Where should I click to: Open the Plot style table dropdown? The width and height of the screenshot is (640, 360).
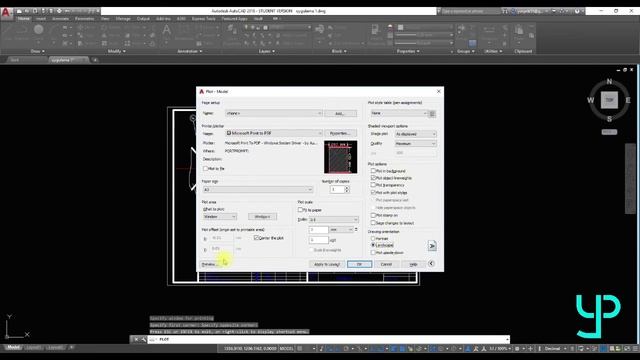(399, 113)
